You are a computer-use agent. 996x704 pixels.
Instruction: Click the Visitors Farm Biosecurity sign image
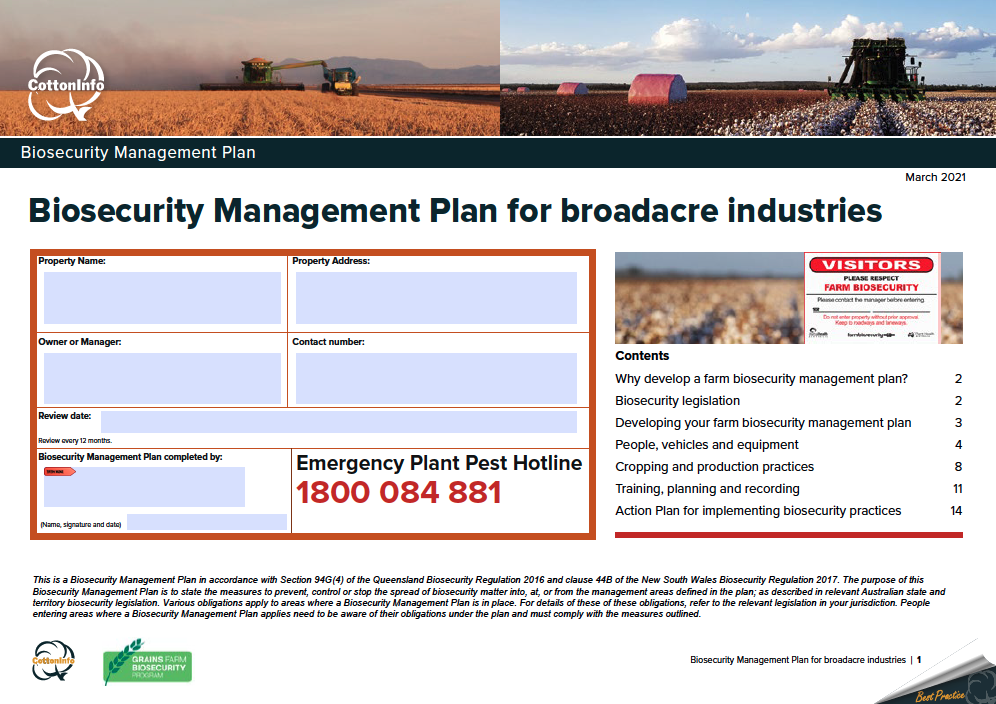(872, 297)
